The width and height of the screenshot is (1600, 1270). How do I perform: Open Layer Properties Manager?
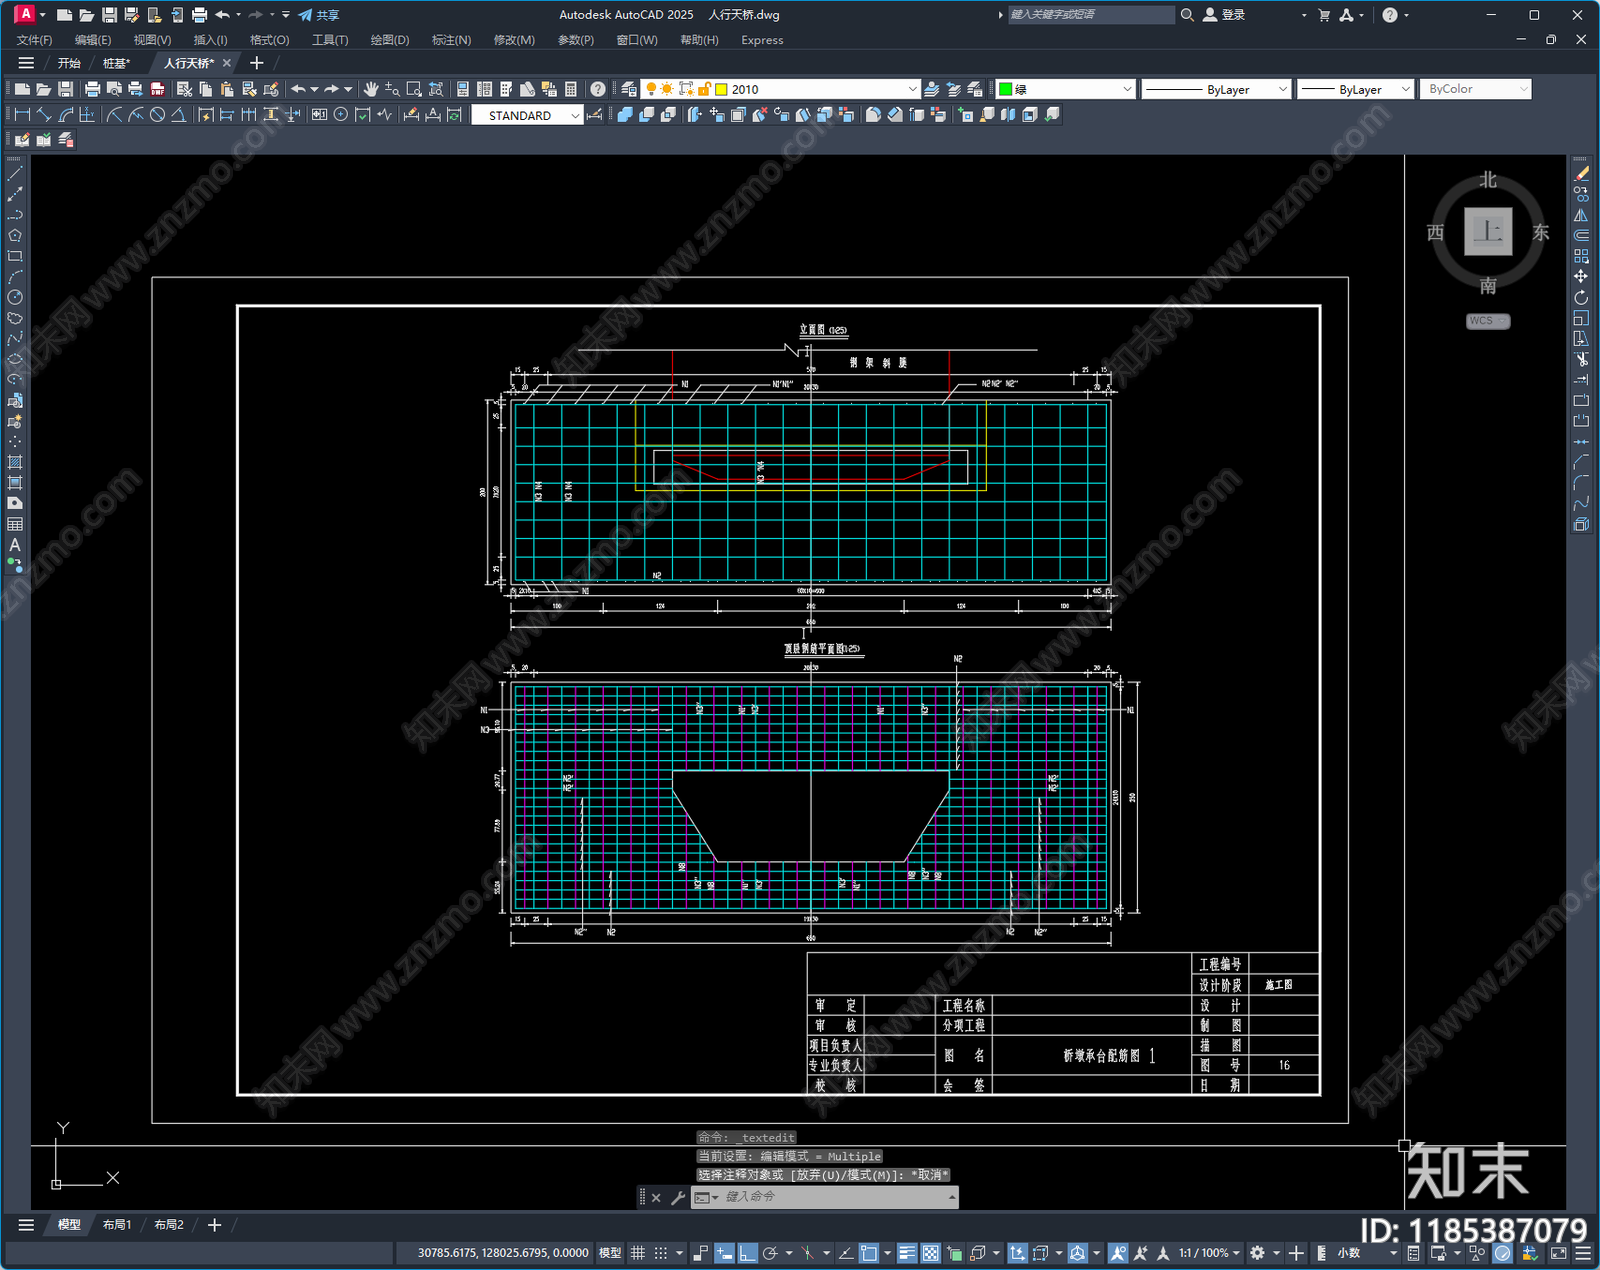pos(629,89)
